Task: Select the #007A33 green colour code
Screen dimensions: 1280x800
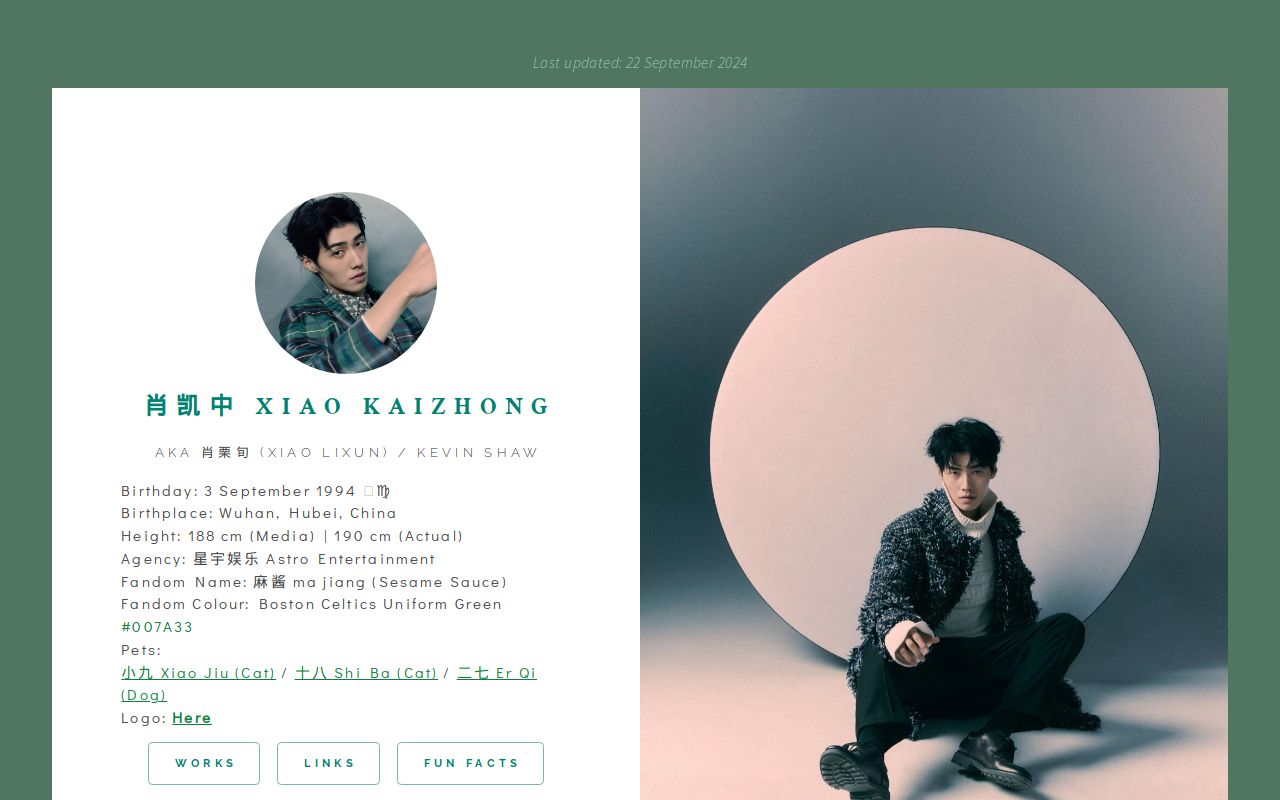Action: click(157, 627)
